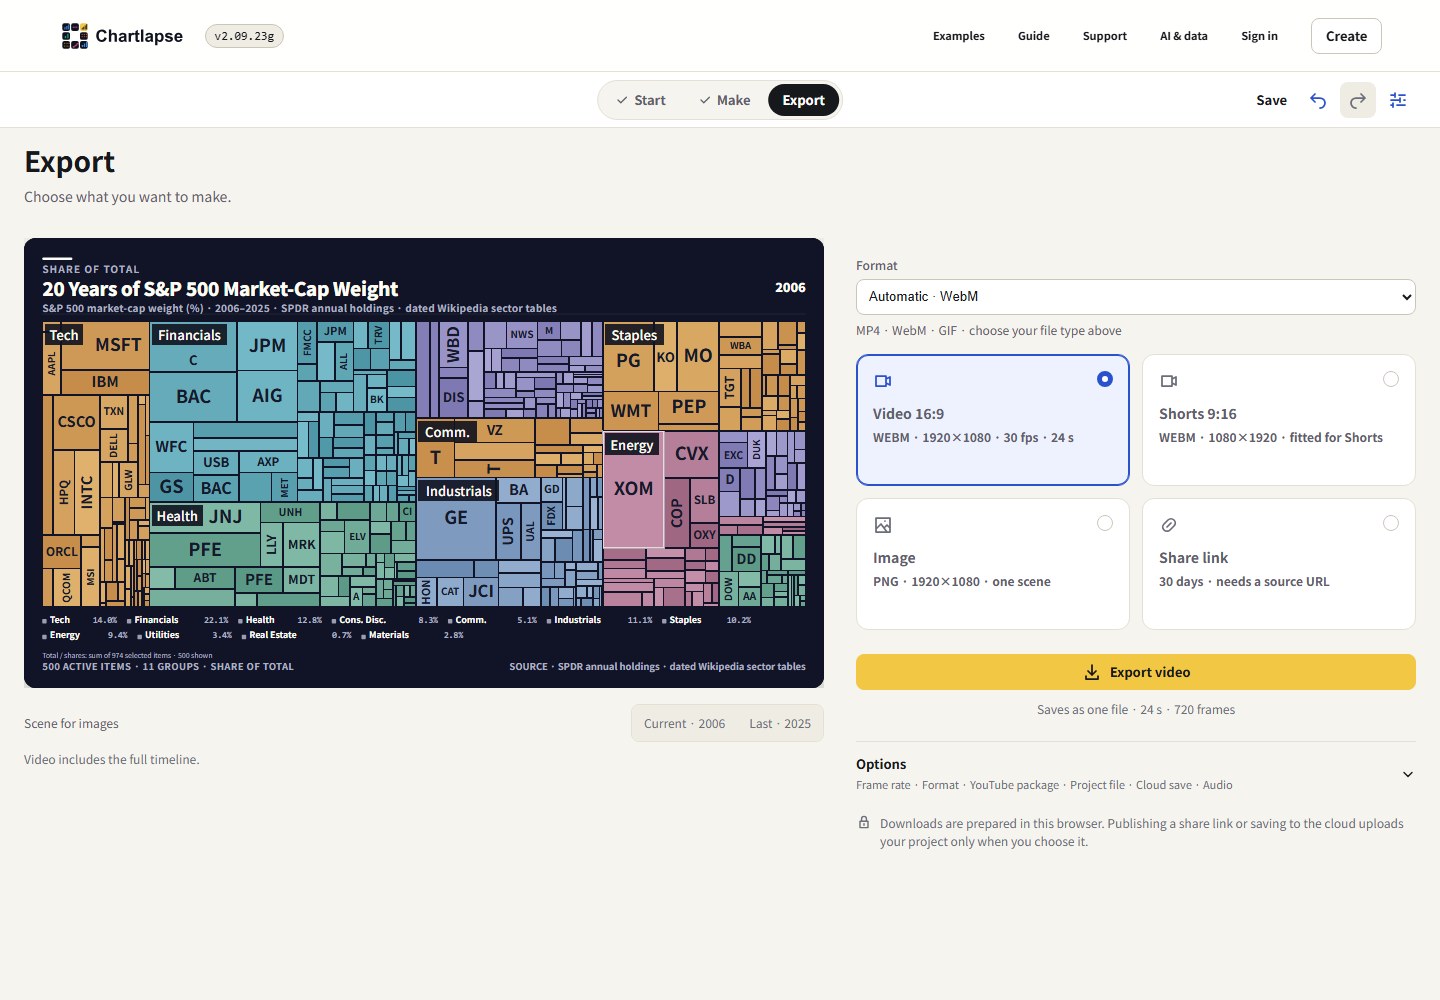Screen dimensions: 1440x1000
Task: Click the Shorts 9:16 camera icon
Action: 1169,381
